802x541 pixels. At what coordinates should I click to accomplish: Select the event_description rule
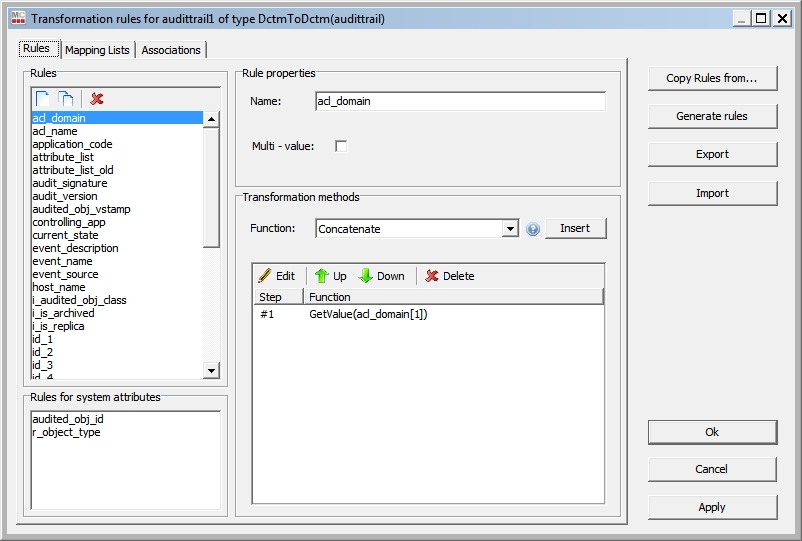[x=75, y=248]
